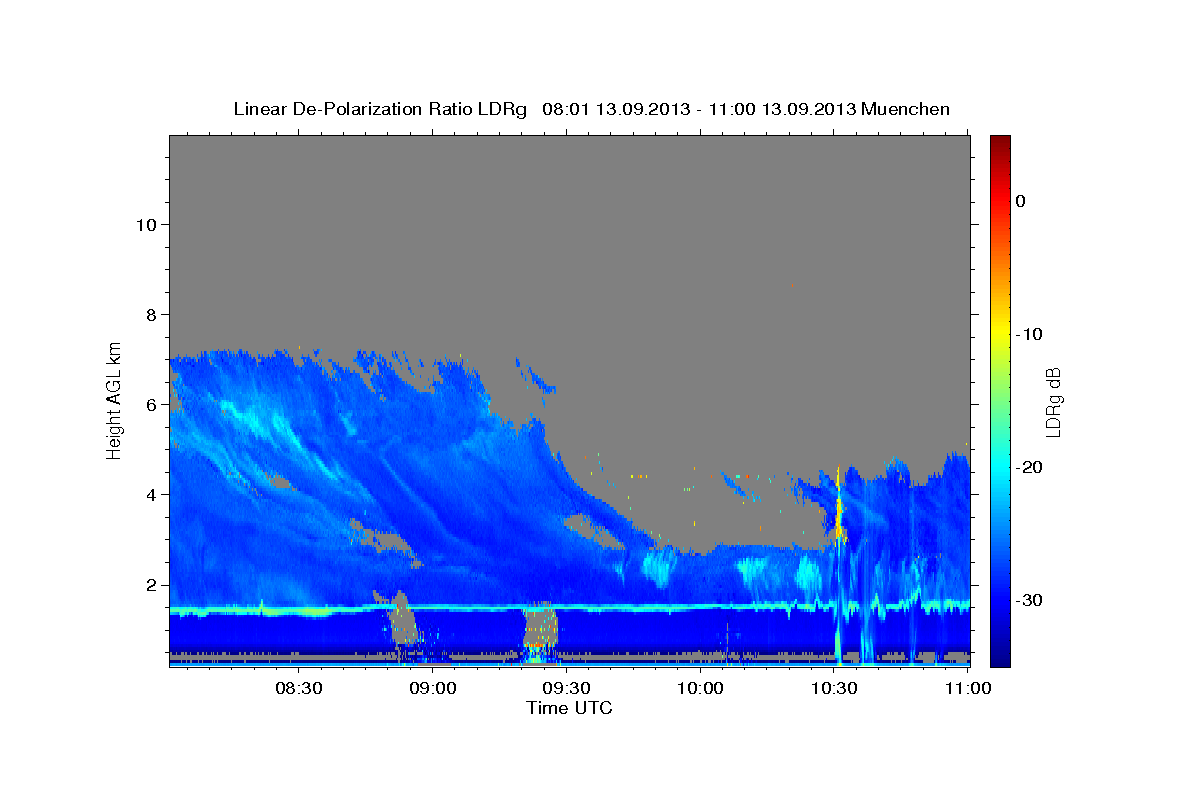Screen dimensions: 1200x800
Task: Click the colorbar value -10
Action: [x=1030, y=334]
